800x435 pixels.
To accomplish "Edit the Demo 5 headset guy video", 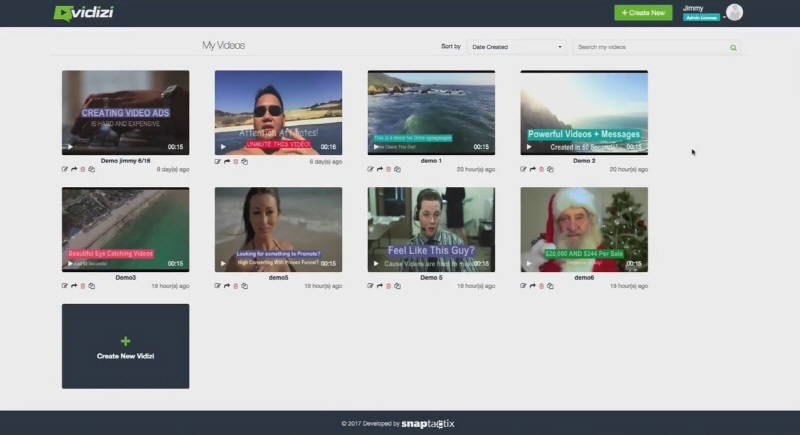I will (x=370, y=286).
